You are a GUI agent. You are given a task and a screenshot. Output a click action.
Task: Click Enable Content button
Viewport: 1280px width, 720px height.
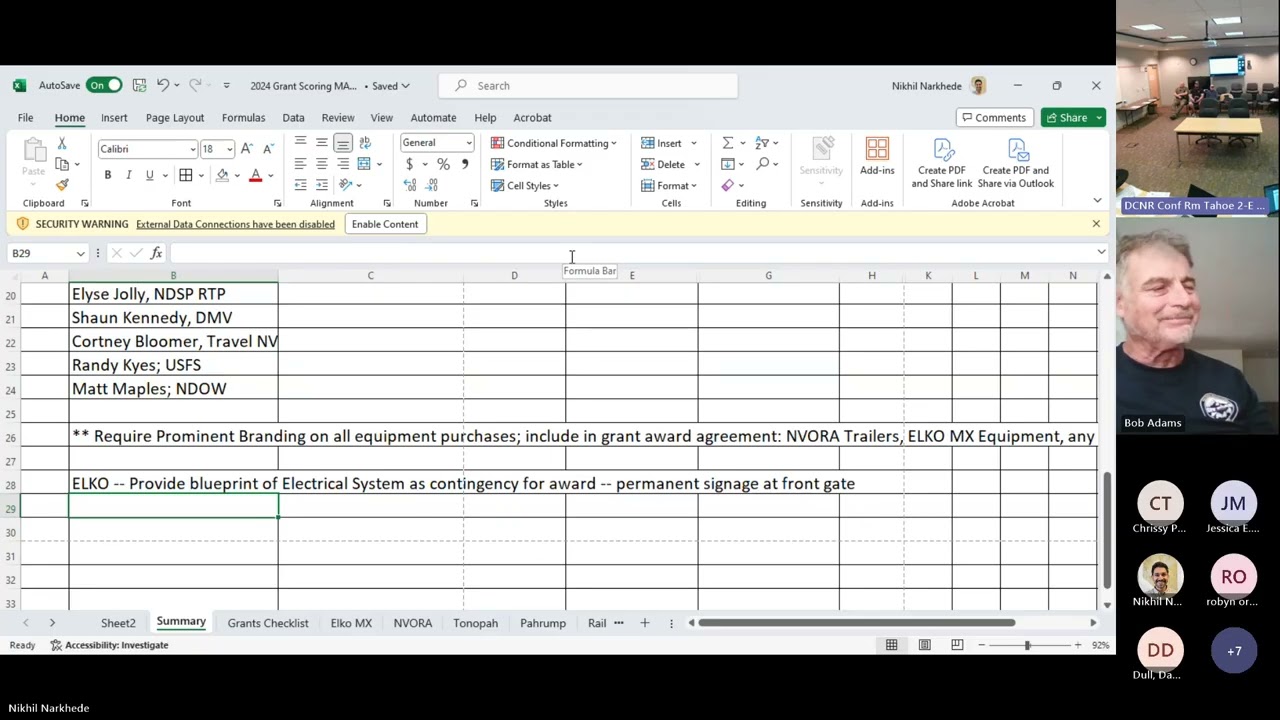point(385,224)
